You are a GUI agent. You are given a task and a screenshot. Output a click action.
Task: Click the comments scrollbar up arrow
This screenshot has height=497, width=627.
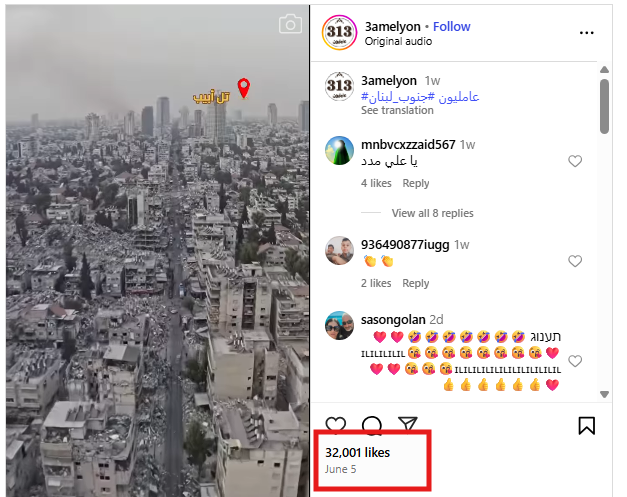(x=604, y=70)
